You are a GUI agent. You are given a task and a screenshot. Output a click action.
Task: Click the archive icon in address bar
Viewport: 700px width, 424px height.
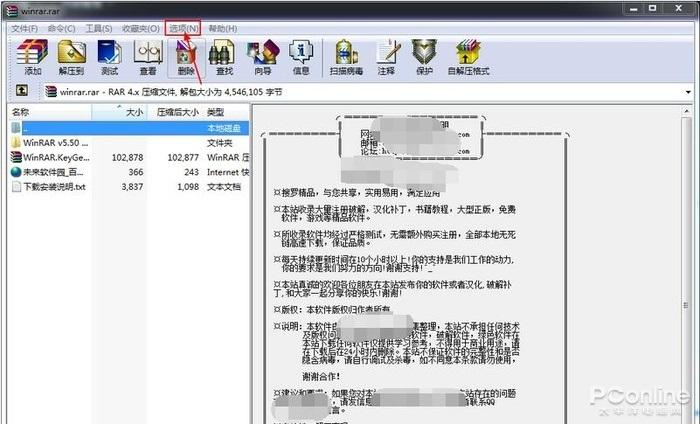[51, 92]
